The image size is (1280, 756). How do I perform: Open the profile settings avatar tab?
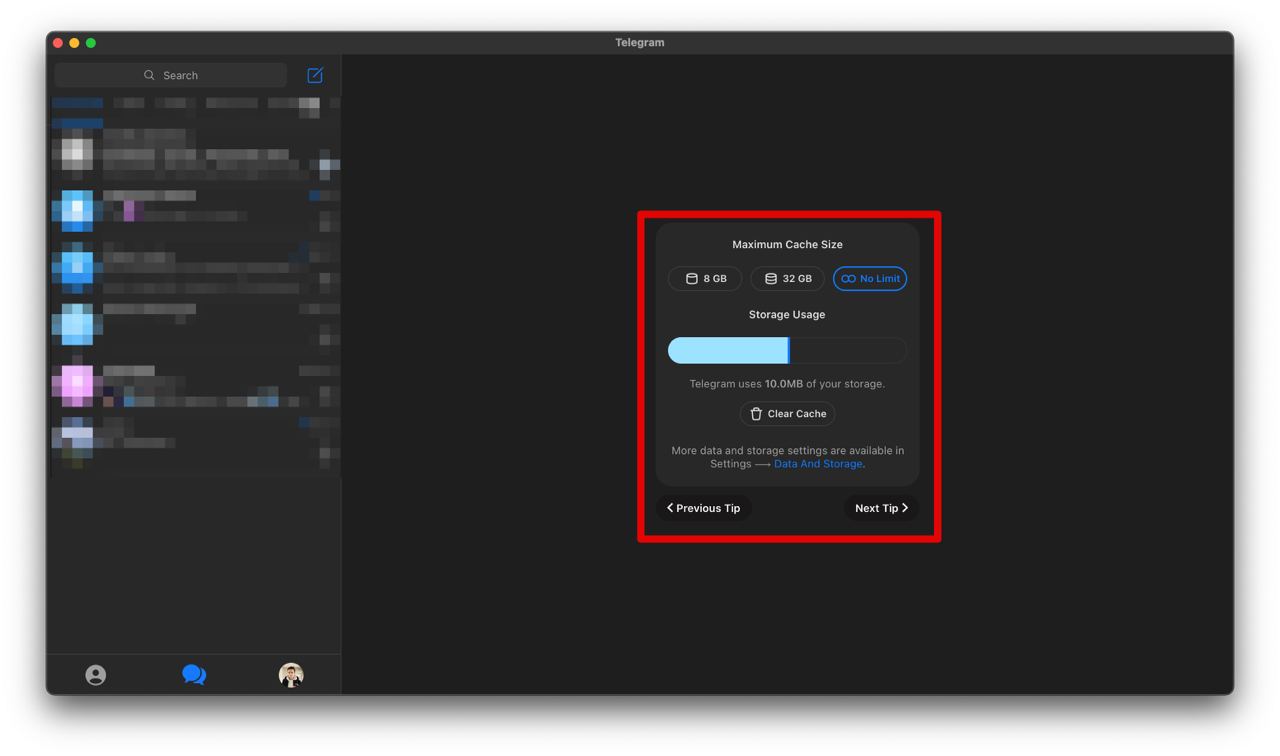tap(291, 675)
